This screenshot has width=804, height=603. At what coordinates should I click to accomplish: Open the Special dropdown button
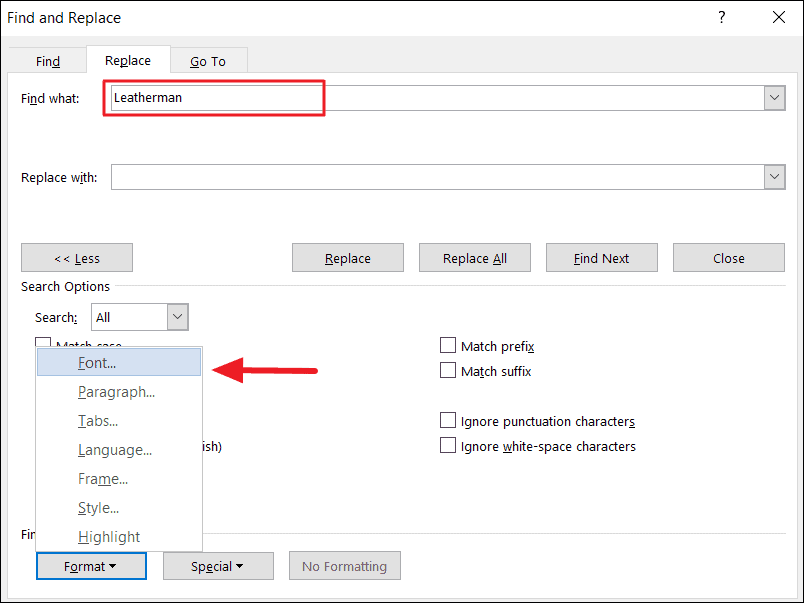point(218,566)
